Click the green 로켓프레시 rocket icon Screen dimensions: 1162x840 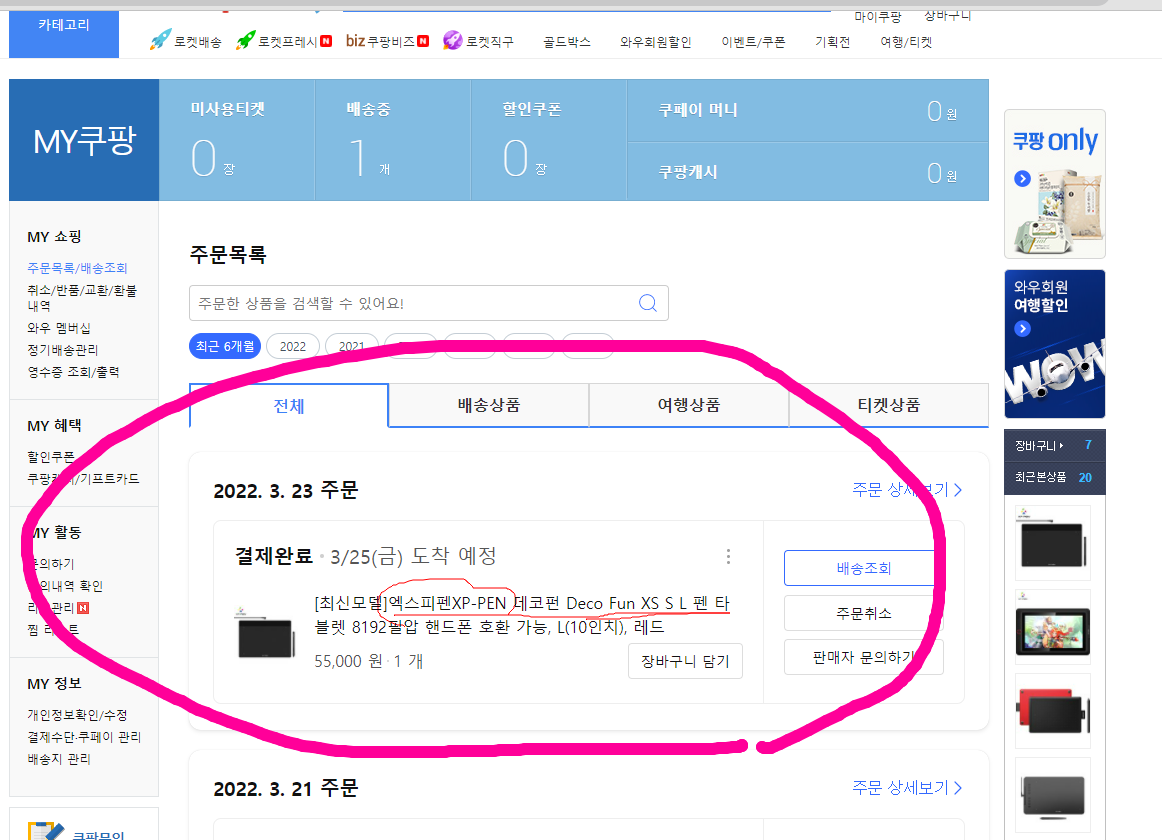pos(245,40)
